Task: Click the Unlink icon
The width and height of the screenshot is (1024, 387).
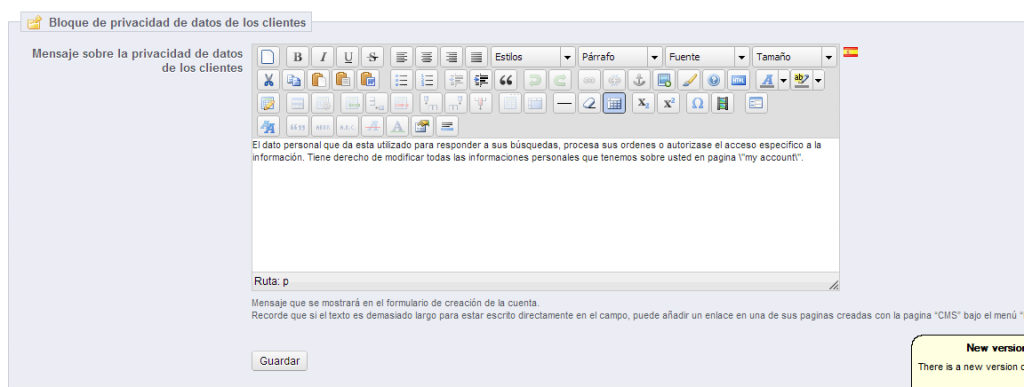Action: 615,80
